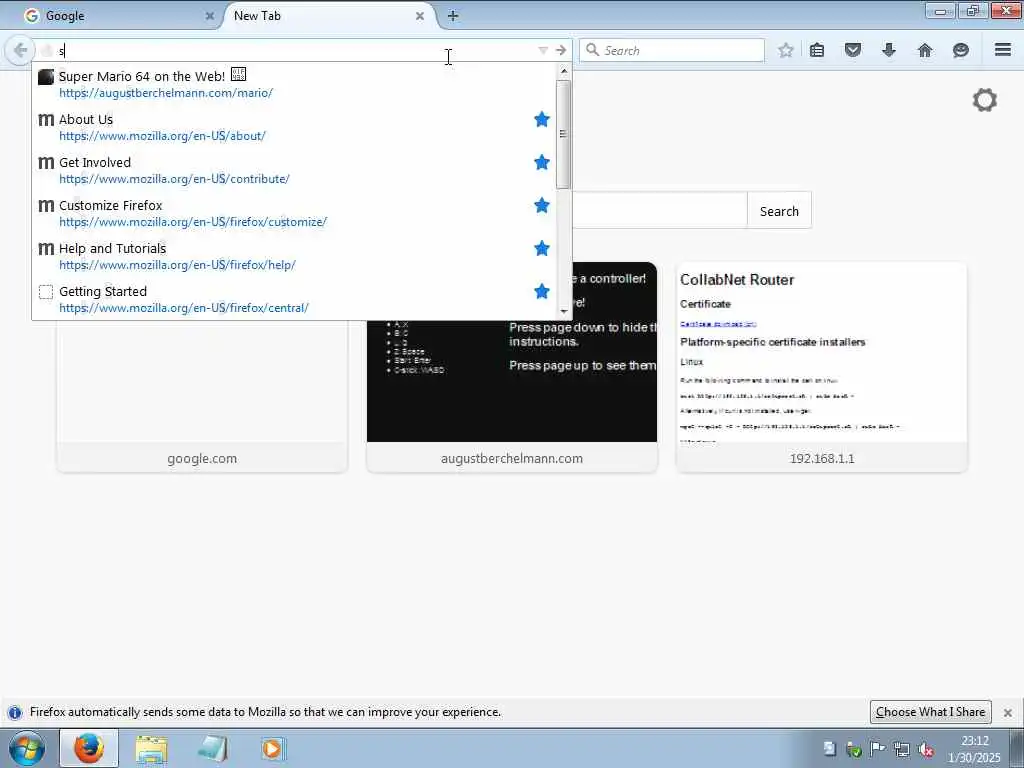This screenshot has width=1024, height=768.
Task: Open the 192.168.1.1 CollabNet Router tile
Action: tap(822, 366)
